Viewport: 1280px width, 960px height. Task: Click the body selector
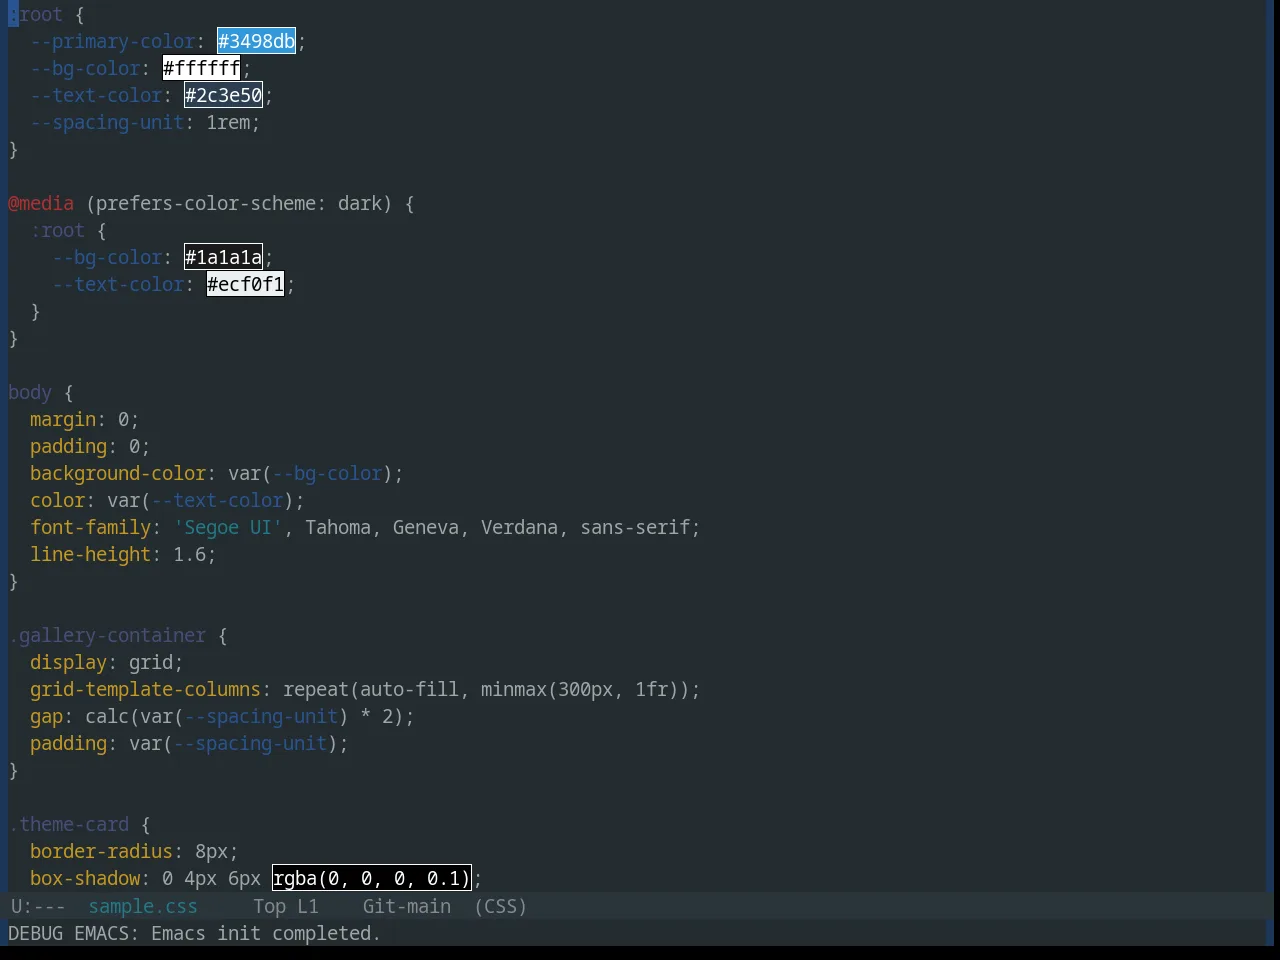pyautogui.click(x=30, y=392)
